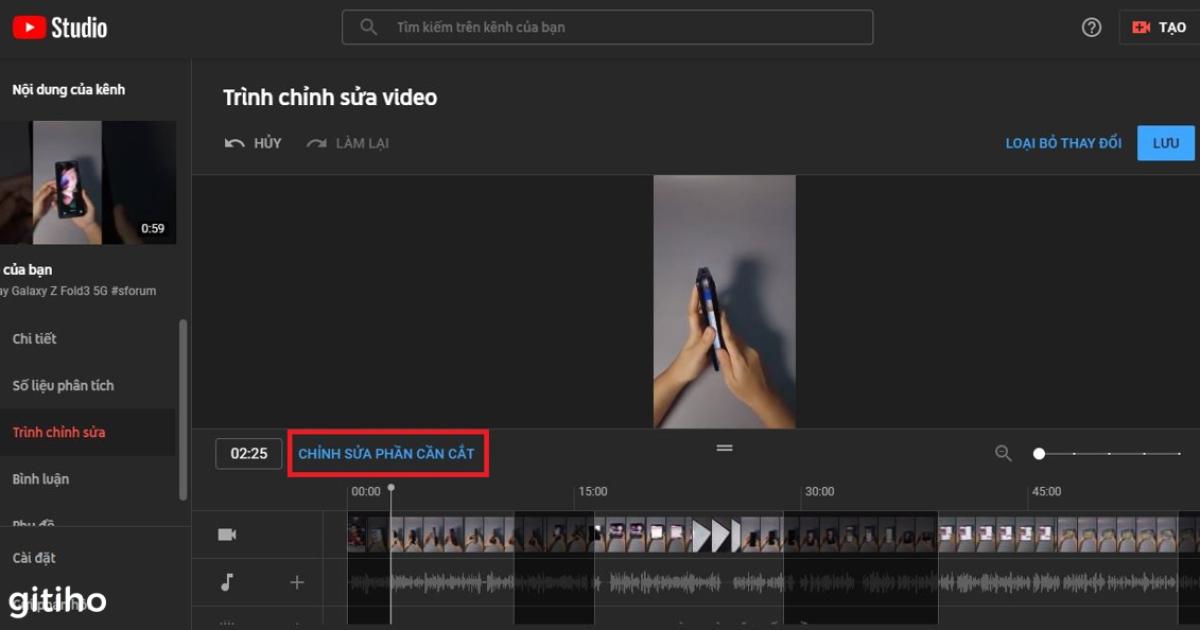Click the "LOẠI BỎ THAY ĐỔI" link

(x=1063, y=142)
